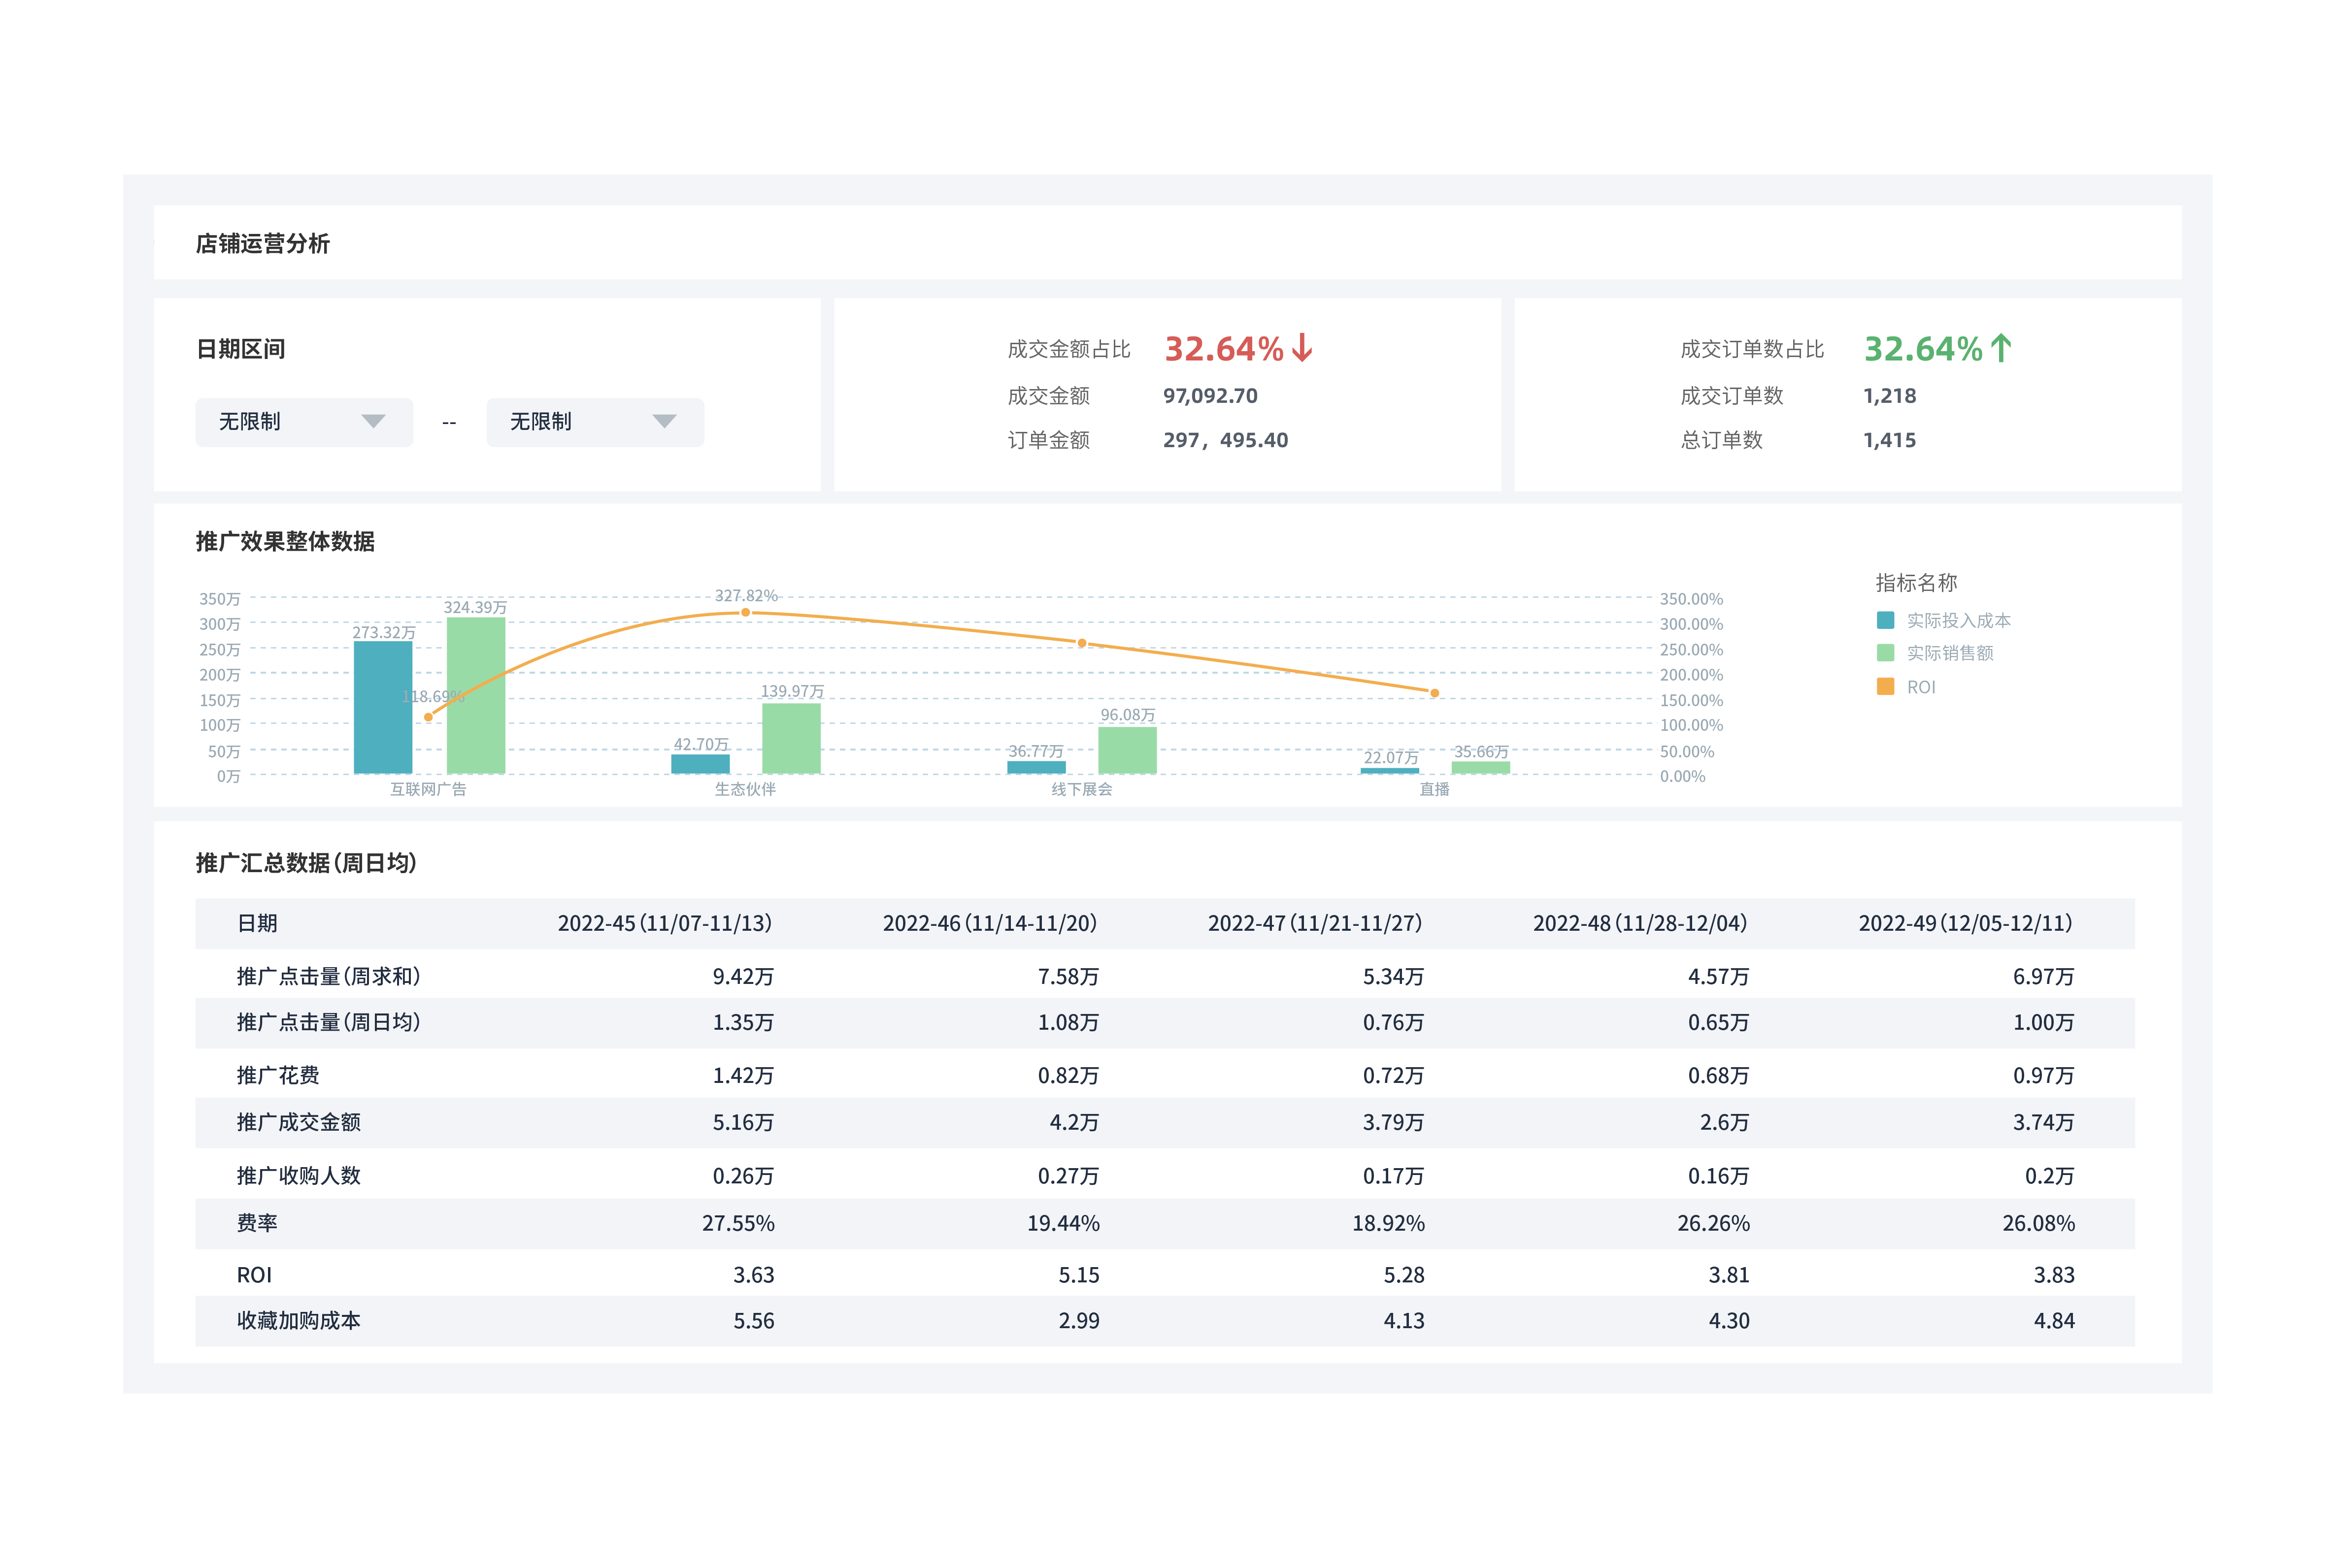This screenshot has height=1568, width=2336.
Task: Click the ROI point labeled 327.82%
Action: (x=745, y=612)
